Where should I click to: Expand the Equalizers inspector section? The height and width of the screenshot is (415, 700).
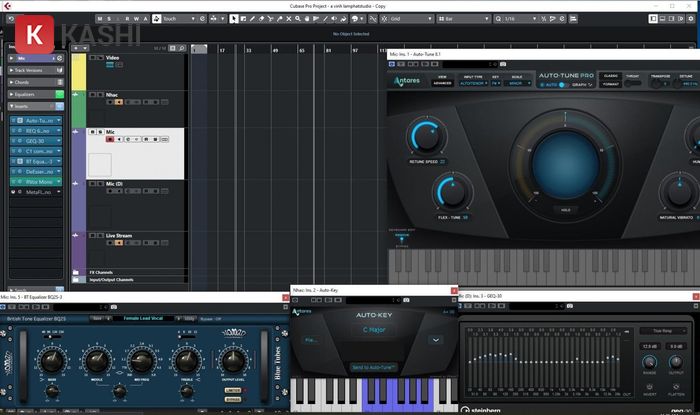36,95
